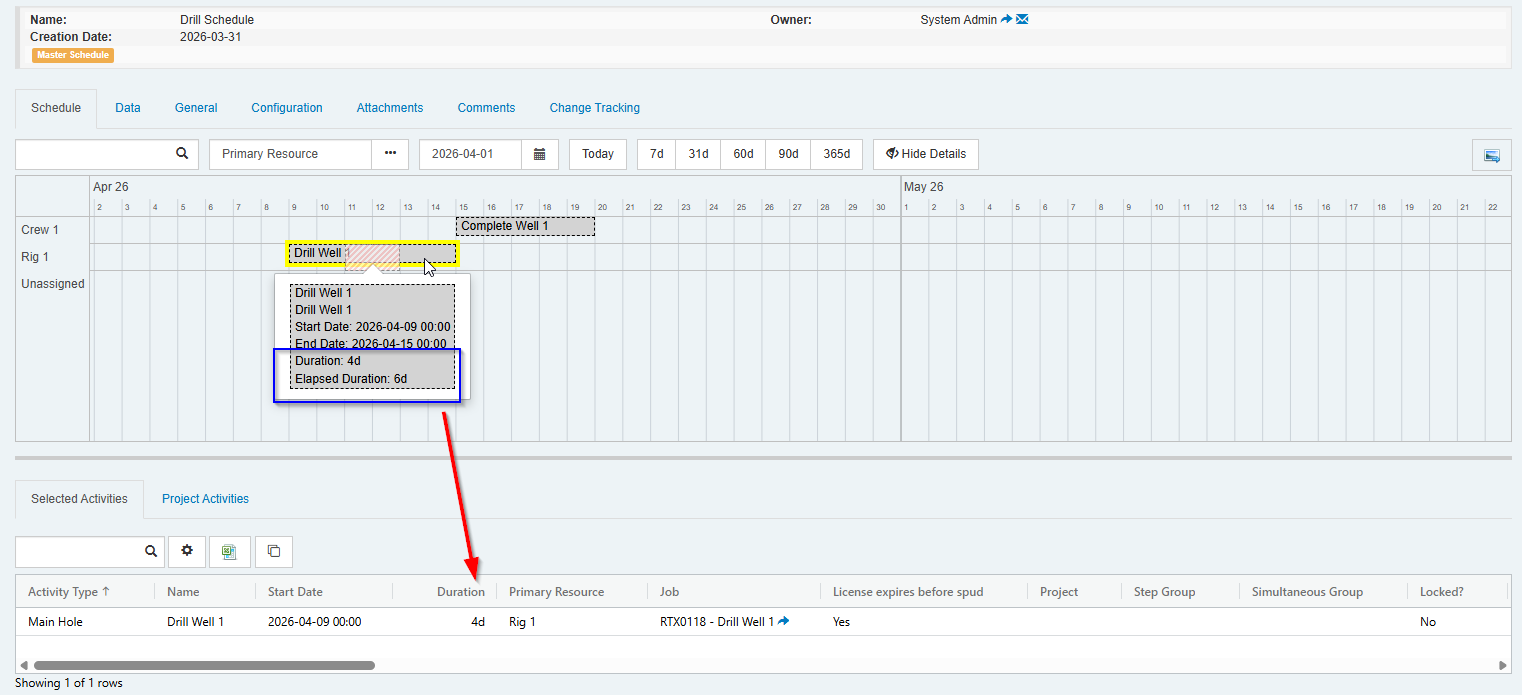The image size is (1522, 695).
Task: Export activities table to Excel
Action: pyautogui.click(x=229, y=551)
